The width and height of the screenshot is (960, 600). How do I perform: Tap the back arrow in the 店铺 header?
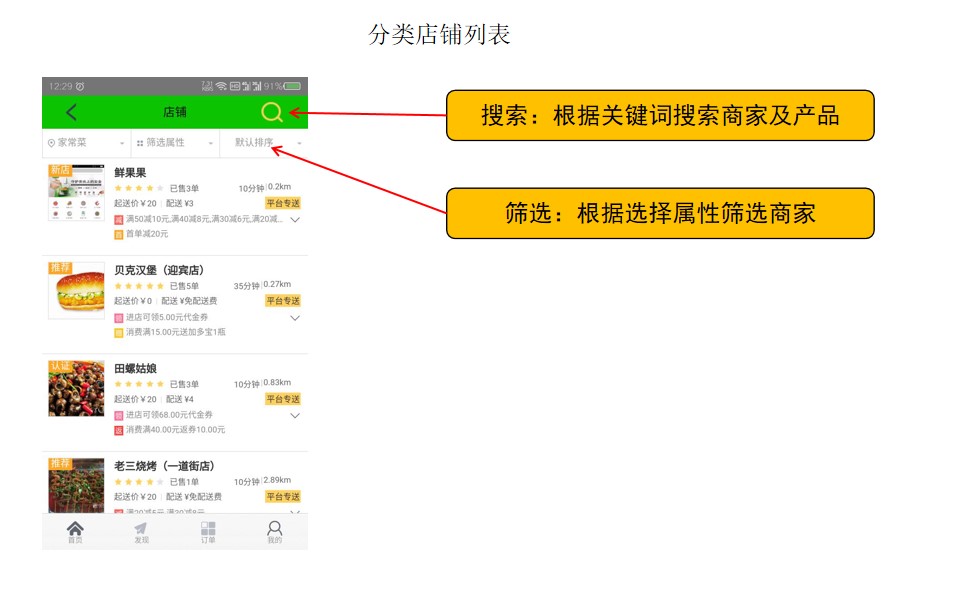pos(71,112)
